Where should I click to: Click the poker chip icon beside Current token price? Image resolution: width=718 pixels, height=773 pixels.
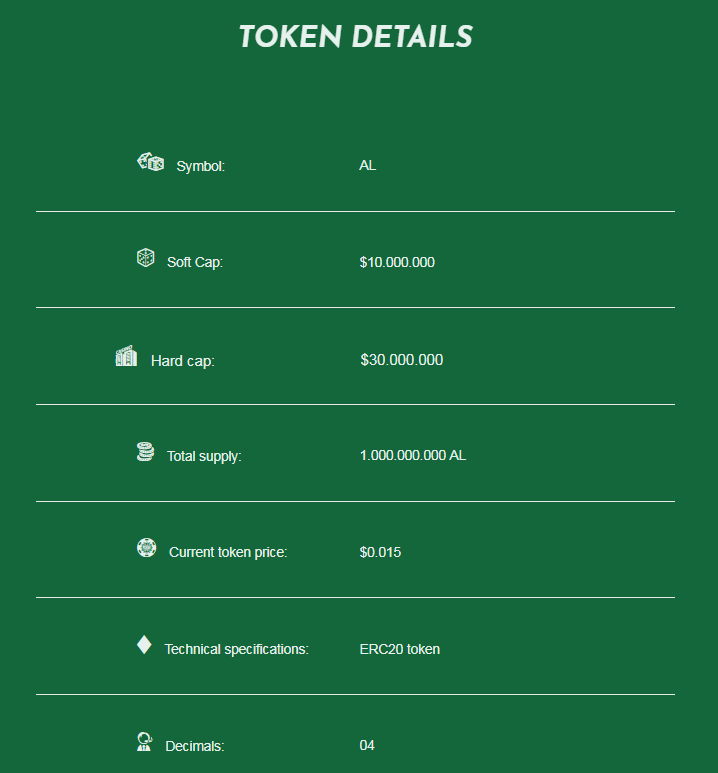tap(147, 548)
